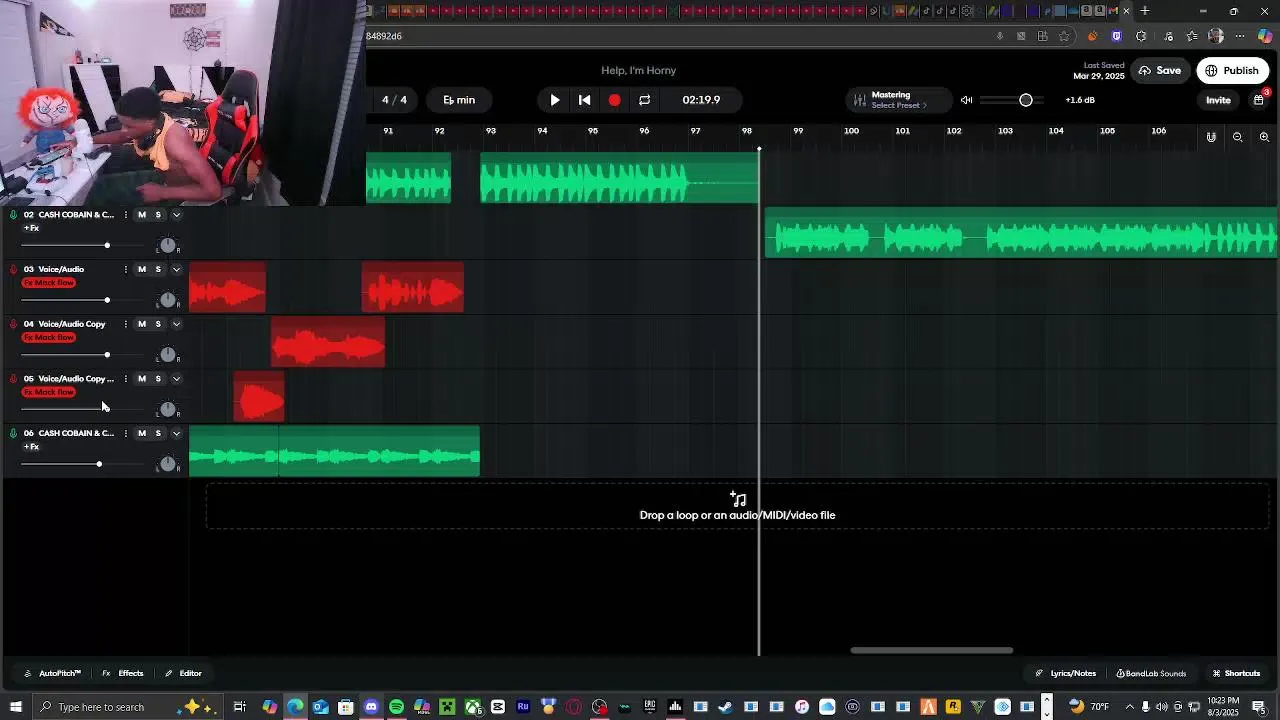Expand track 05 chevron dropdown

[x=176, y=379]
